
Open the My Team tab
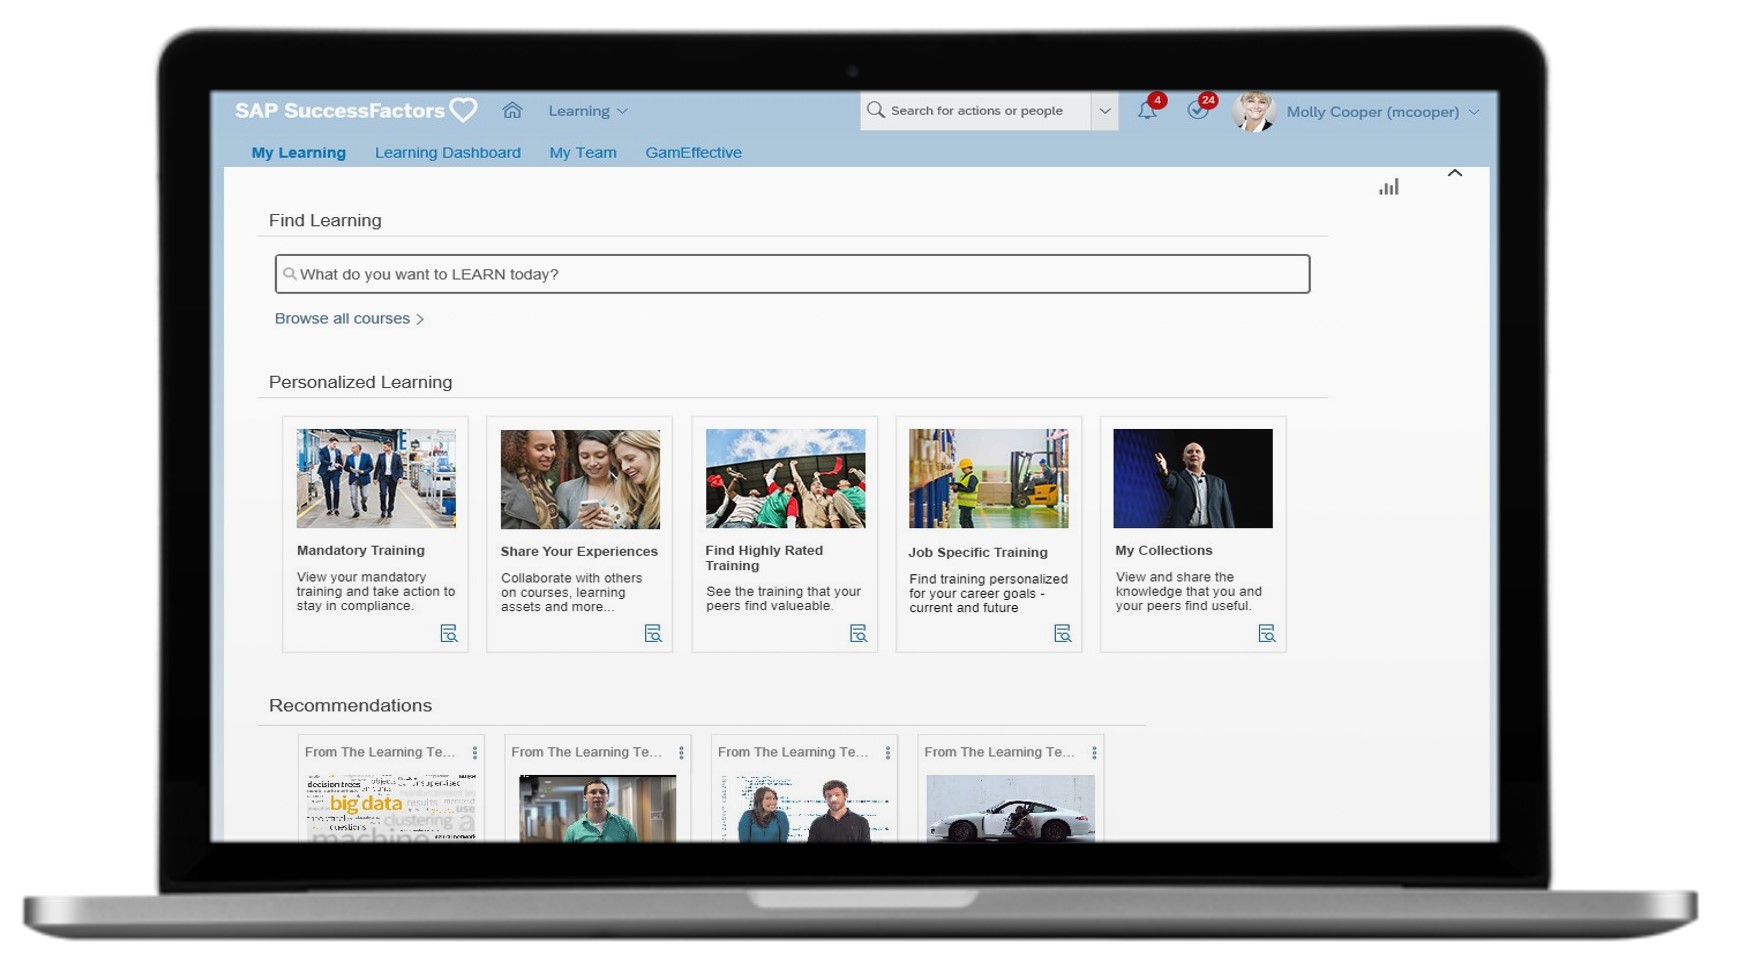tap(582, 153)
